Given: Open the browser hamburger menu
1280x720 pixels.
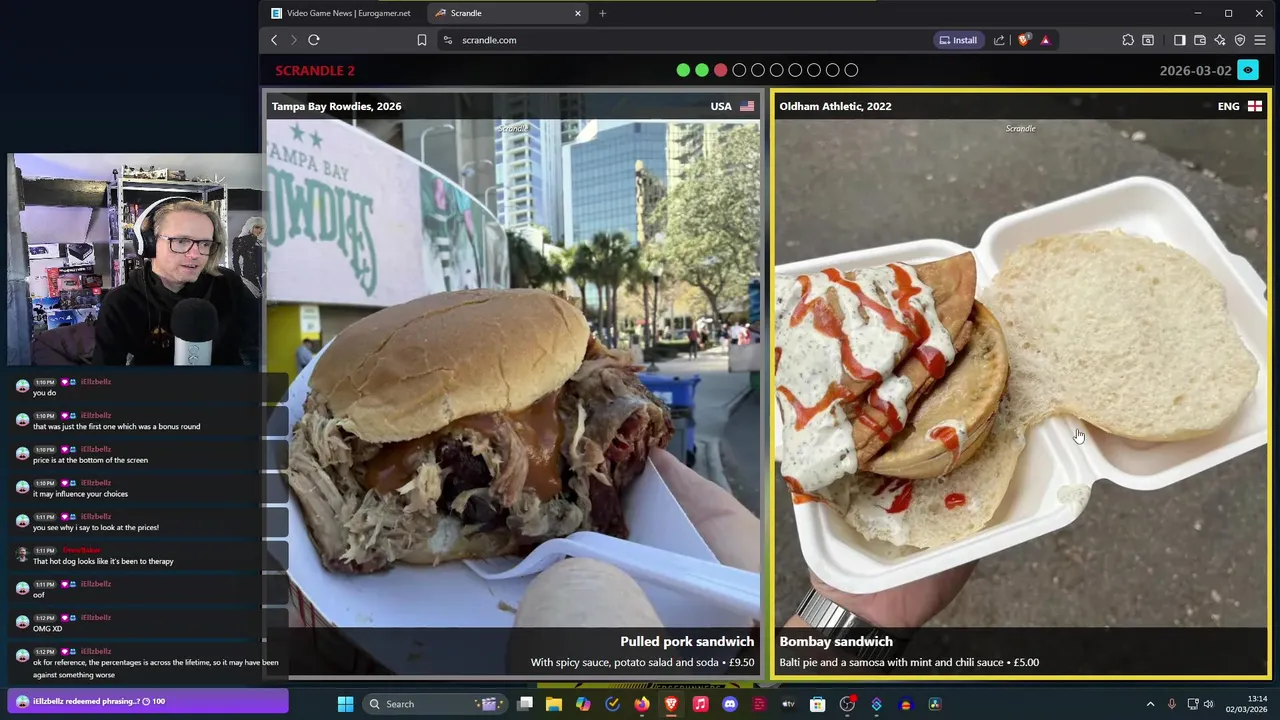Looking at the screenshot, I should 1260,40.
